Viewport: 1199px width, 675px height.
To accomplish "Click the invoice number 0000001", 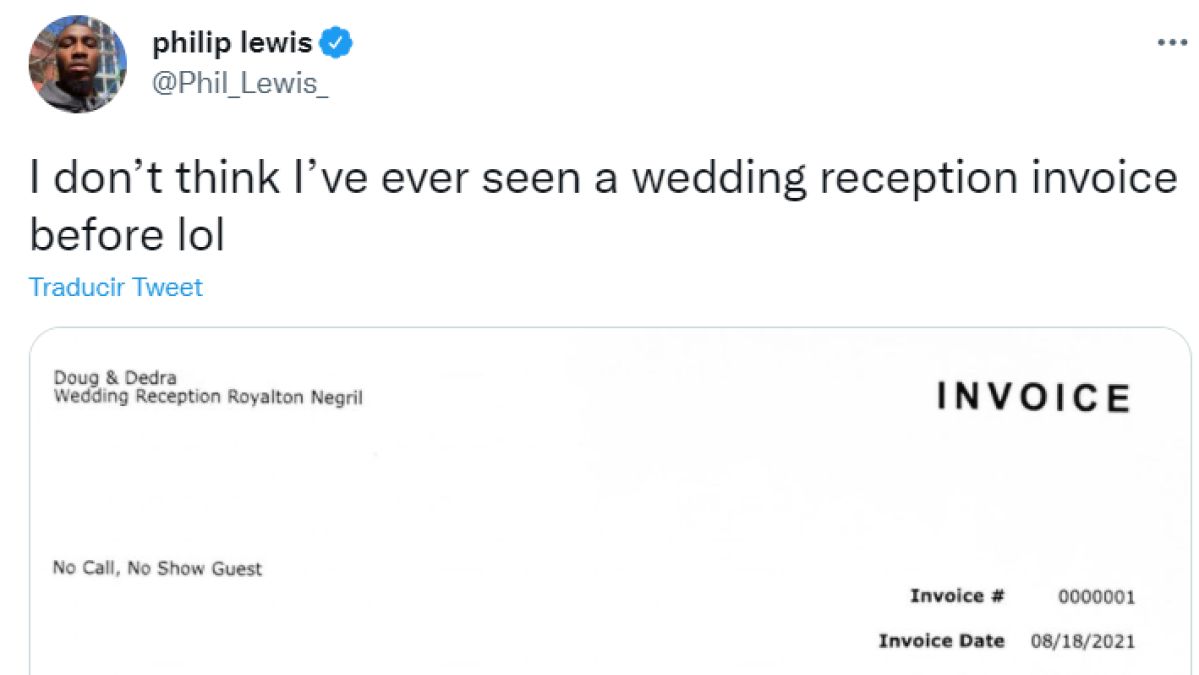I will point(1096,598).
